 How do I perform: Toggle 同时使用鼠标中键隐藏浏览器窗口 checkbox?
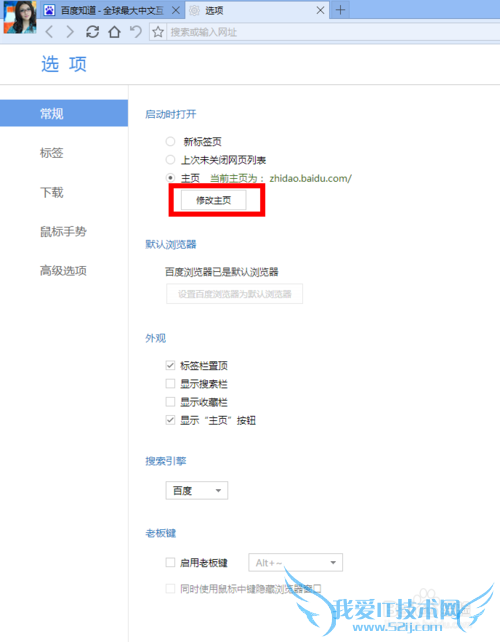[170, 589]
